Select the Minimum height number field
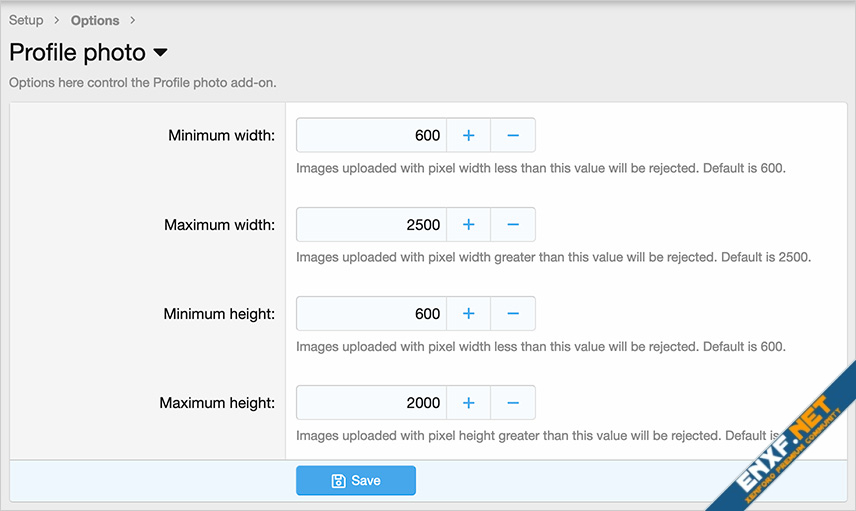 click(371, 314)
